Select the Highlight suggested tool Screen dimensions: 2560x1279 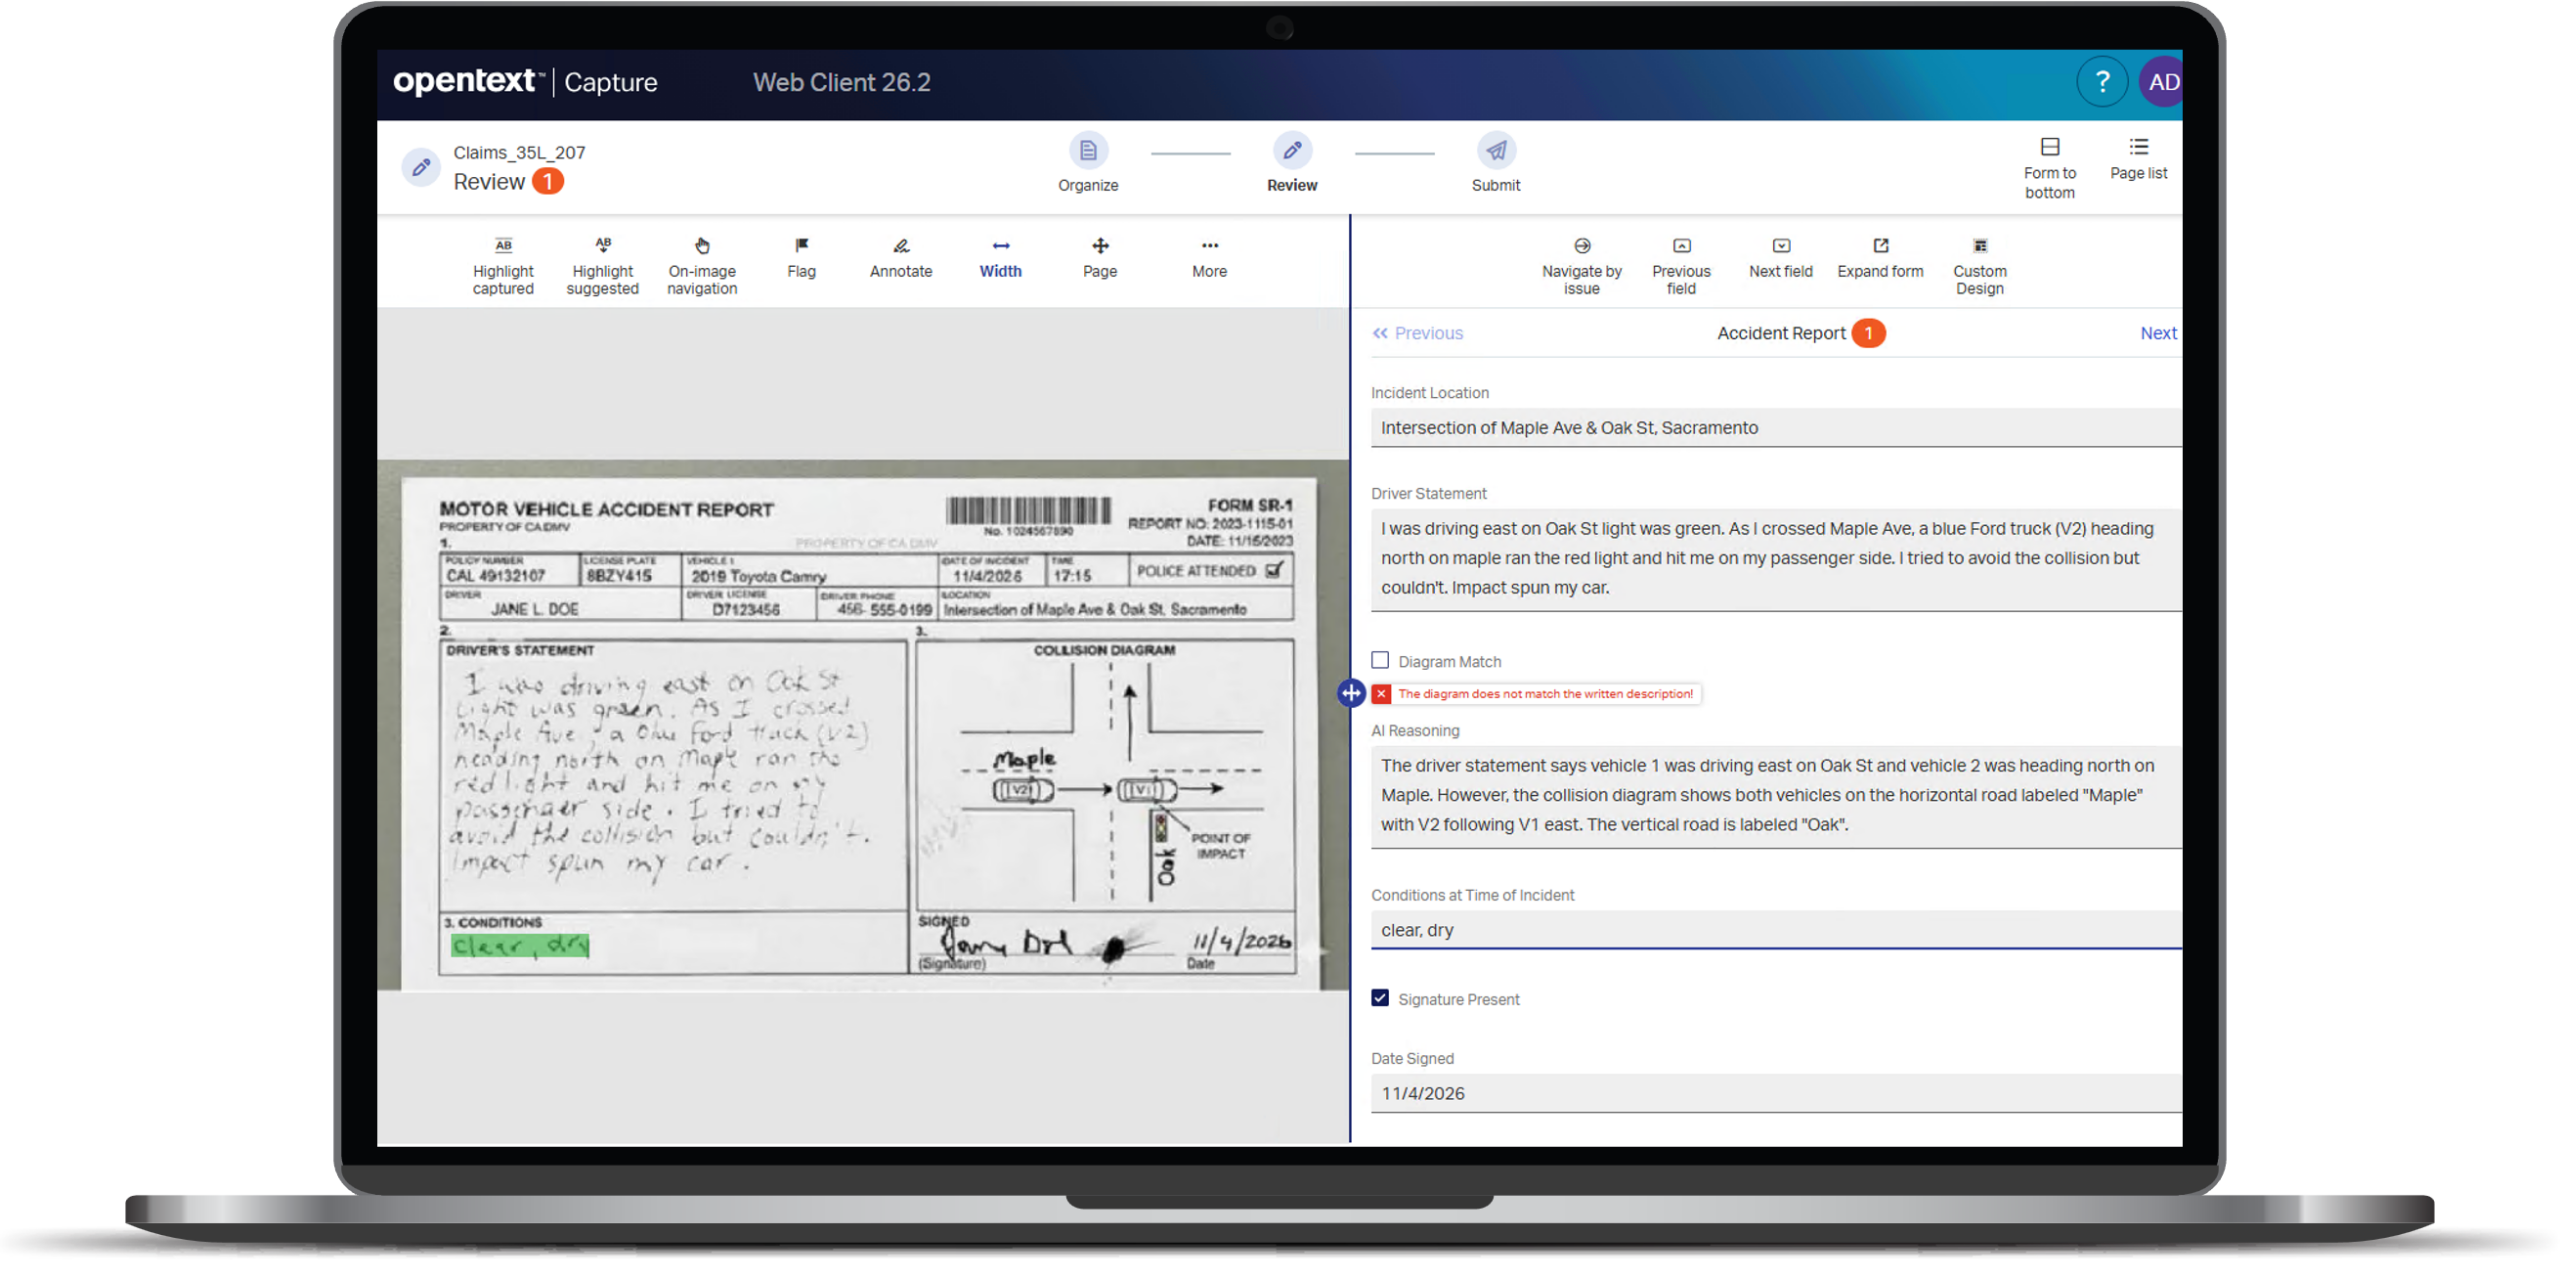click(602, 266)
